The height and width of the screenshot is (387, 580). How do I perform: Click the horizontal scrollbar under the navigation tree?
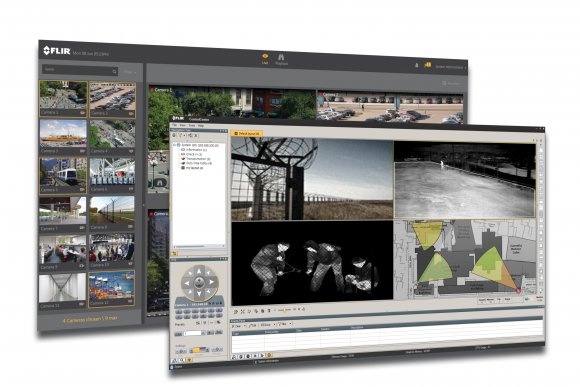point(198,246)
